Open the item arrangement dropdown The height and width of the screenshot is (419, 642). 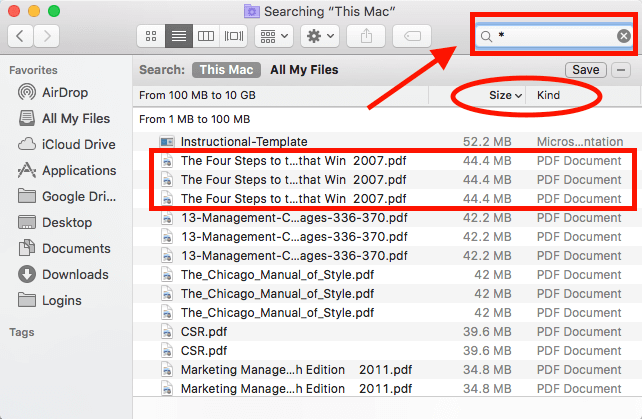(x=274, y=36)
